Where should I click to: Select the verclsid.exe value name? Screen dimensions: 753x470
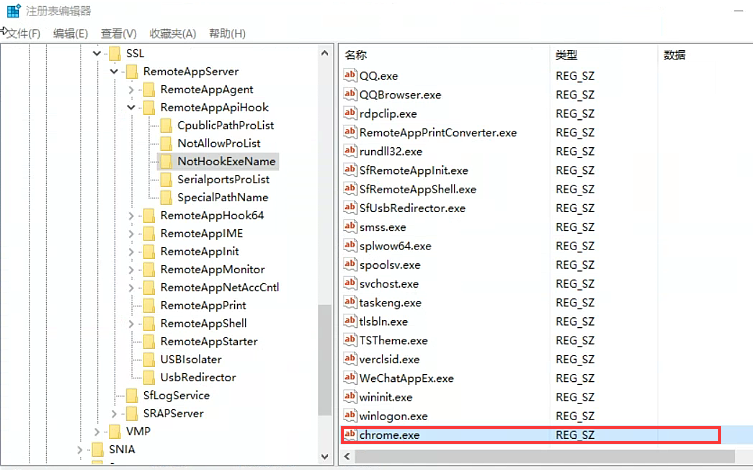(389, 360)
